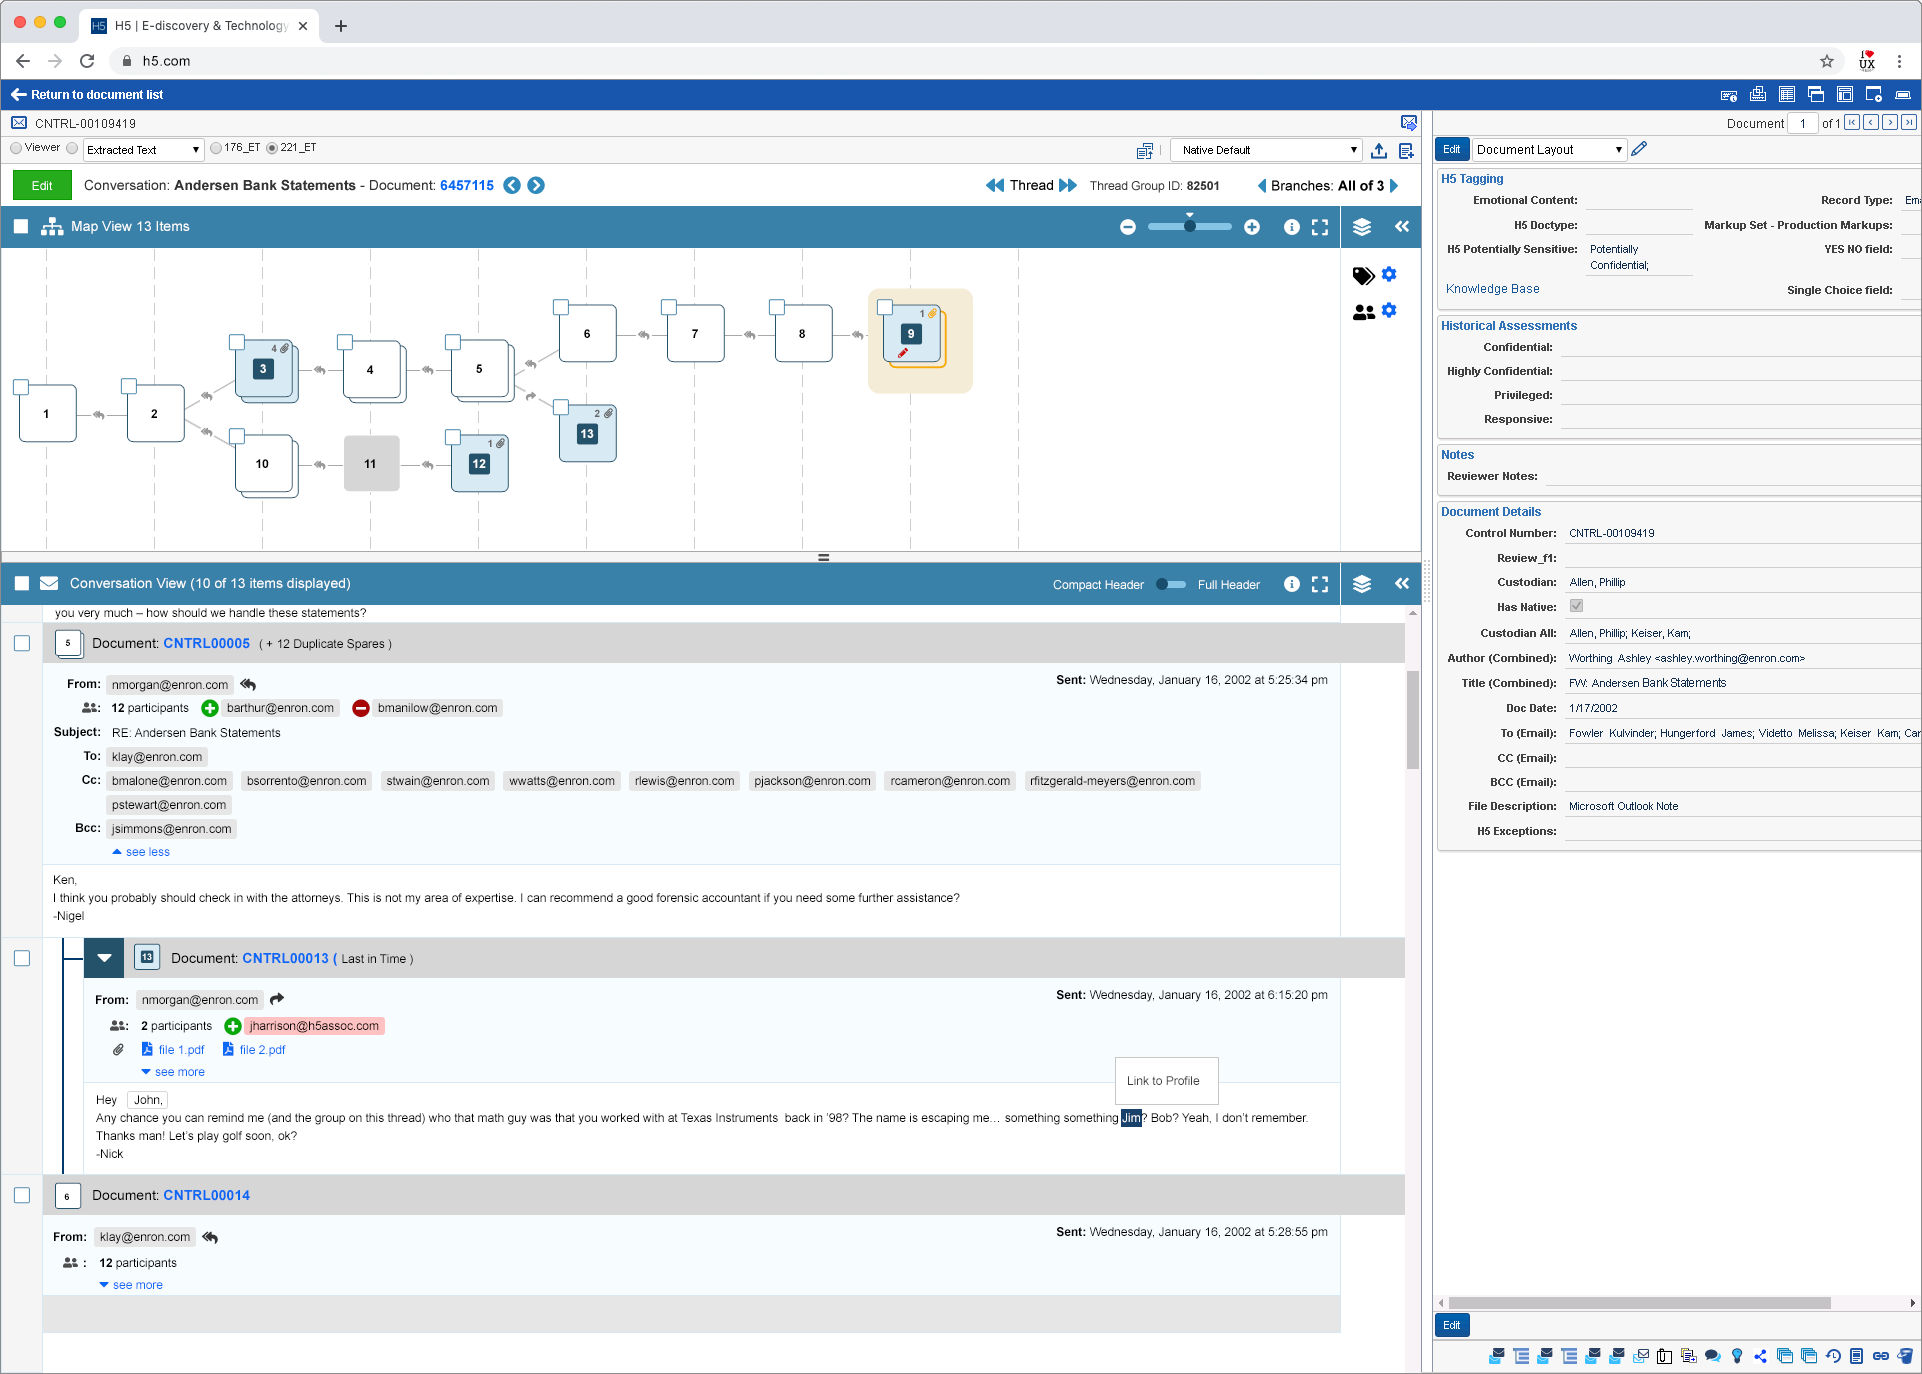1922x1374 pixels.
Task: Tick the Map View select-all checkbox
Action: (x=21, y=227)
